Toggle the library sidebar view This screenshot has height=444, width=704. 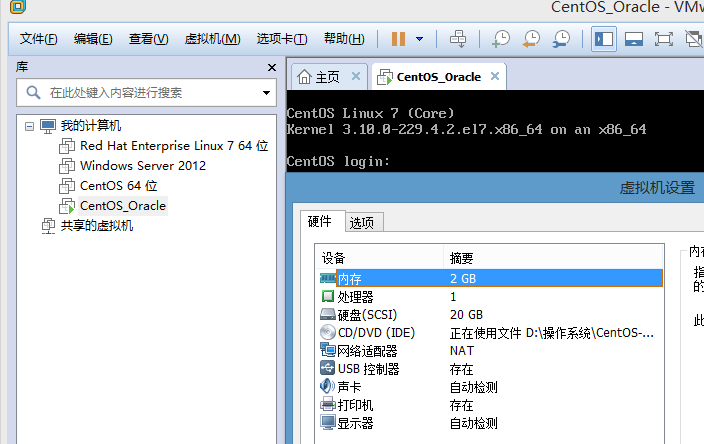604,39
